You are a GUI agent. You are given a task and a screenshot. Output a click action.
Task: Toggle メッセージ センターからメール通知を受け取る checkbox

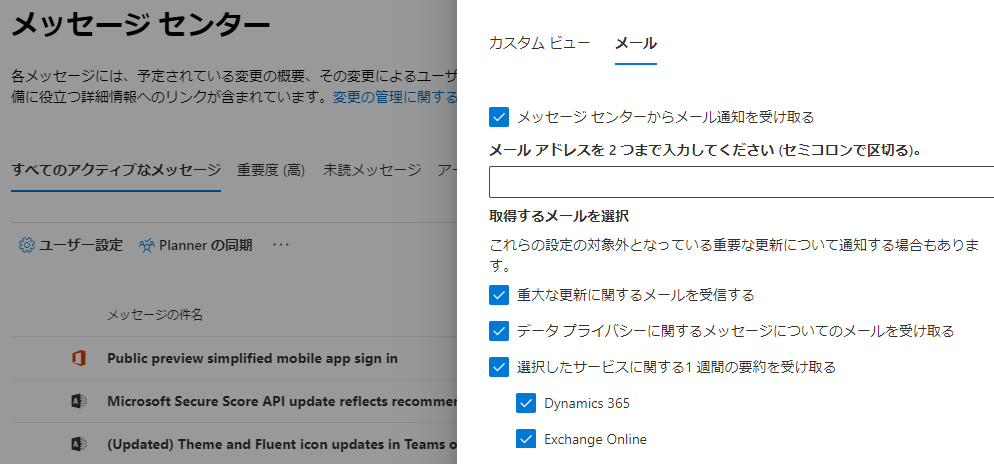coord(499,117)
